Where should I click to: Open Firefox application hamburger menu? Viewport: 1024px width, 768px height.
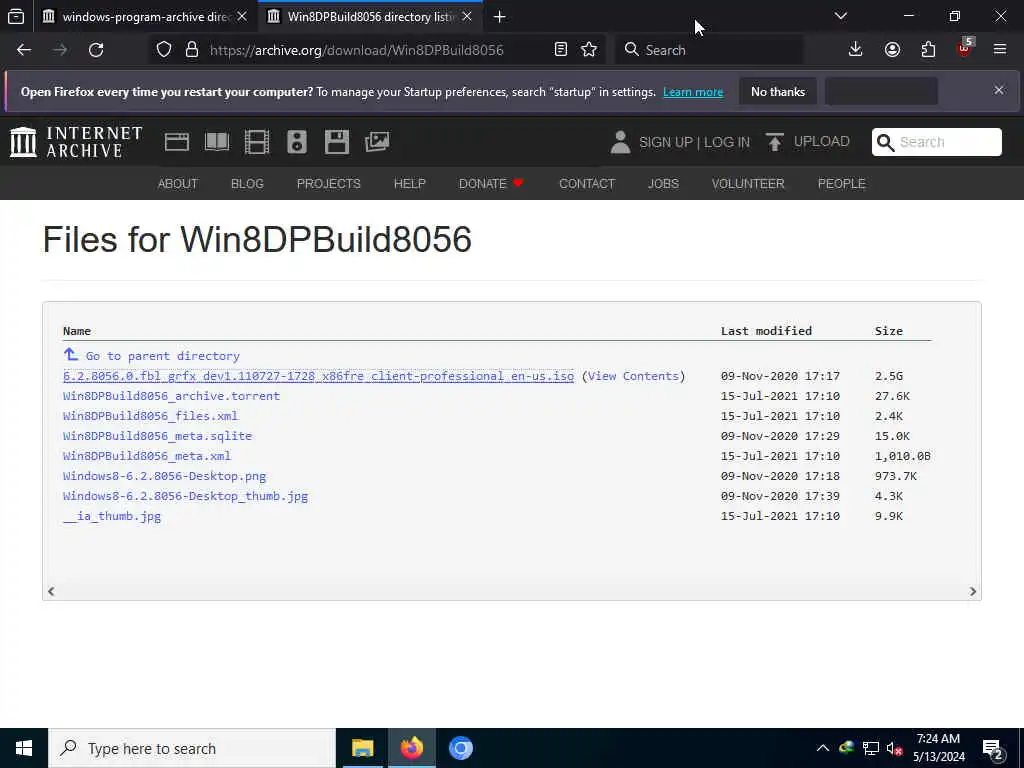[x=1000, y=50]
